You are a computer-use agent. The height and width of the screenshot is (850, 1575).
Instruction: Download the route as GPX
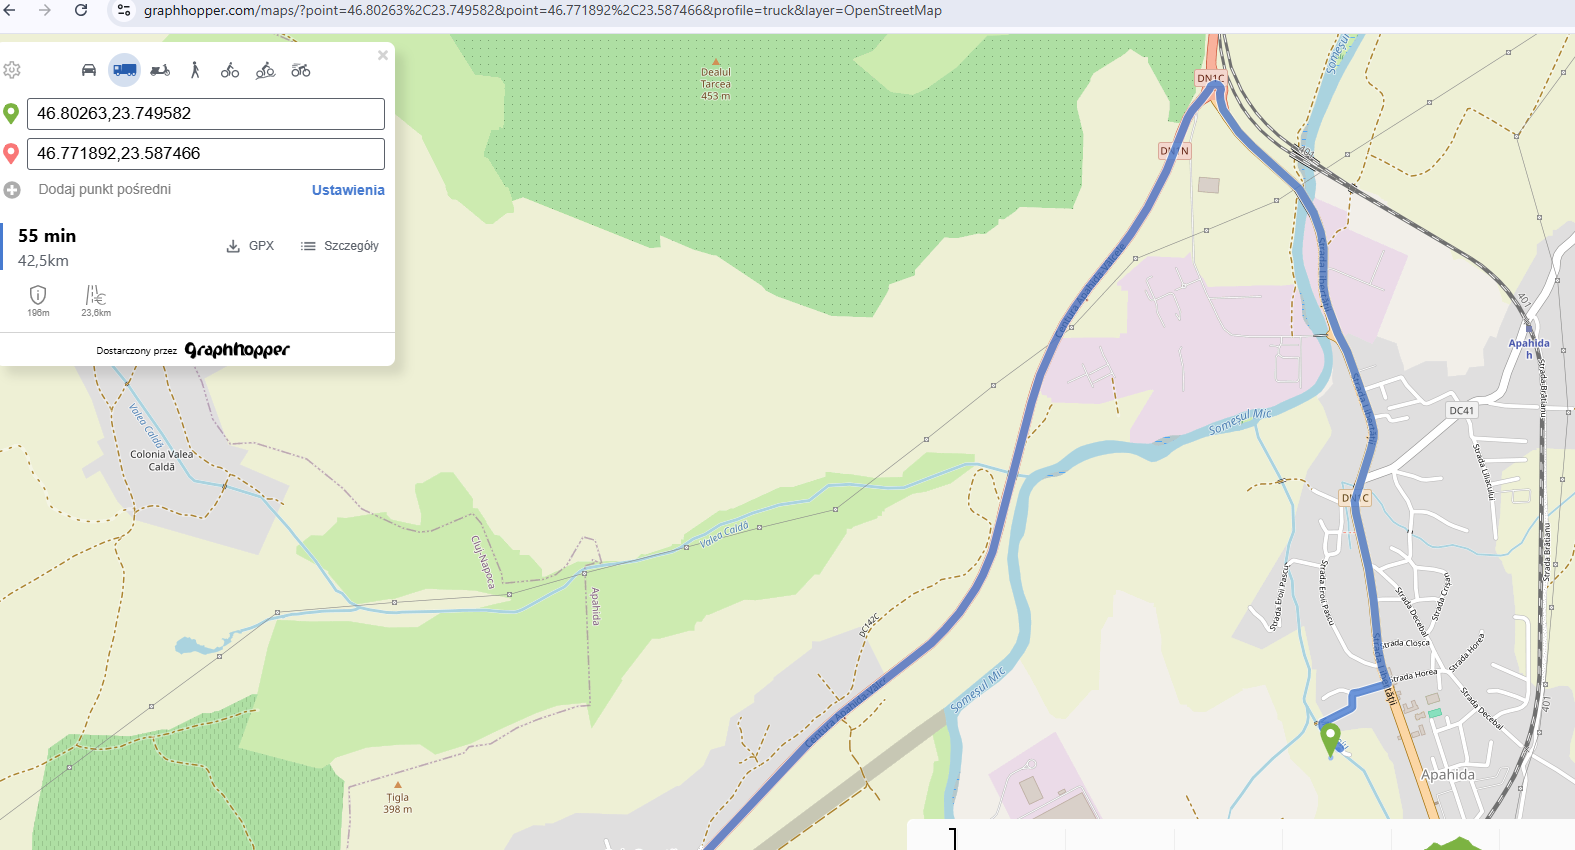[250, 246]
